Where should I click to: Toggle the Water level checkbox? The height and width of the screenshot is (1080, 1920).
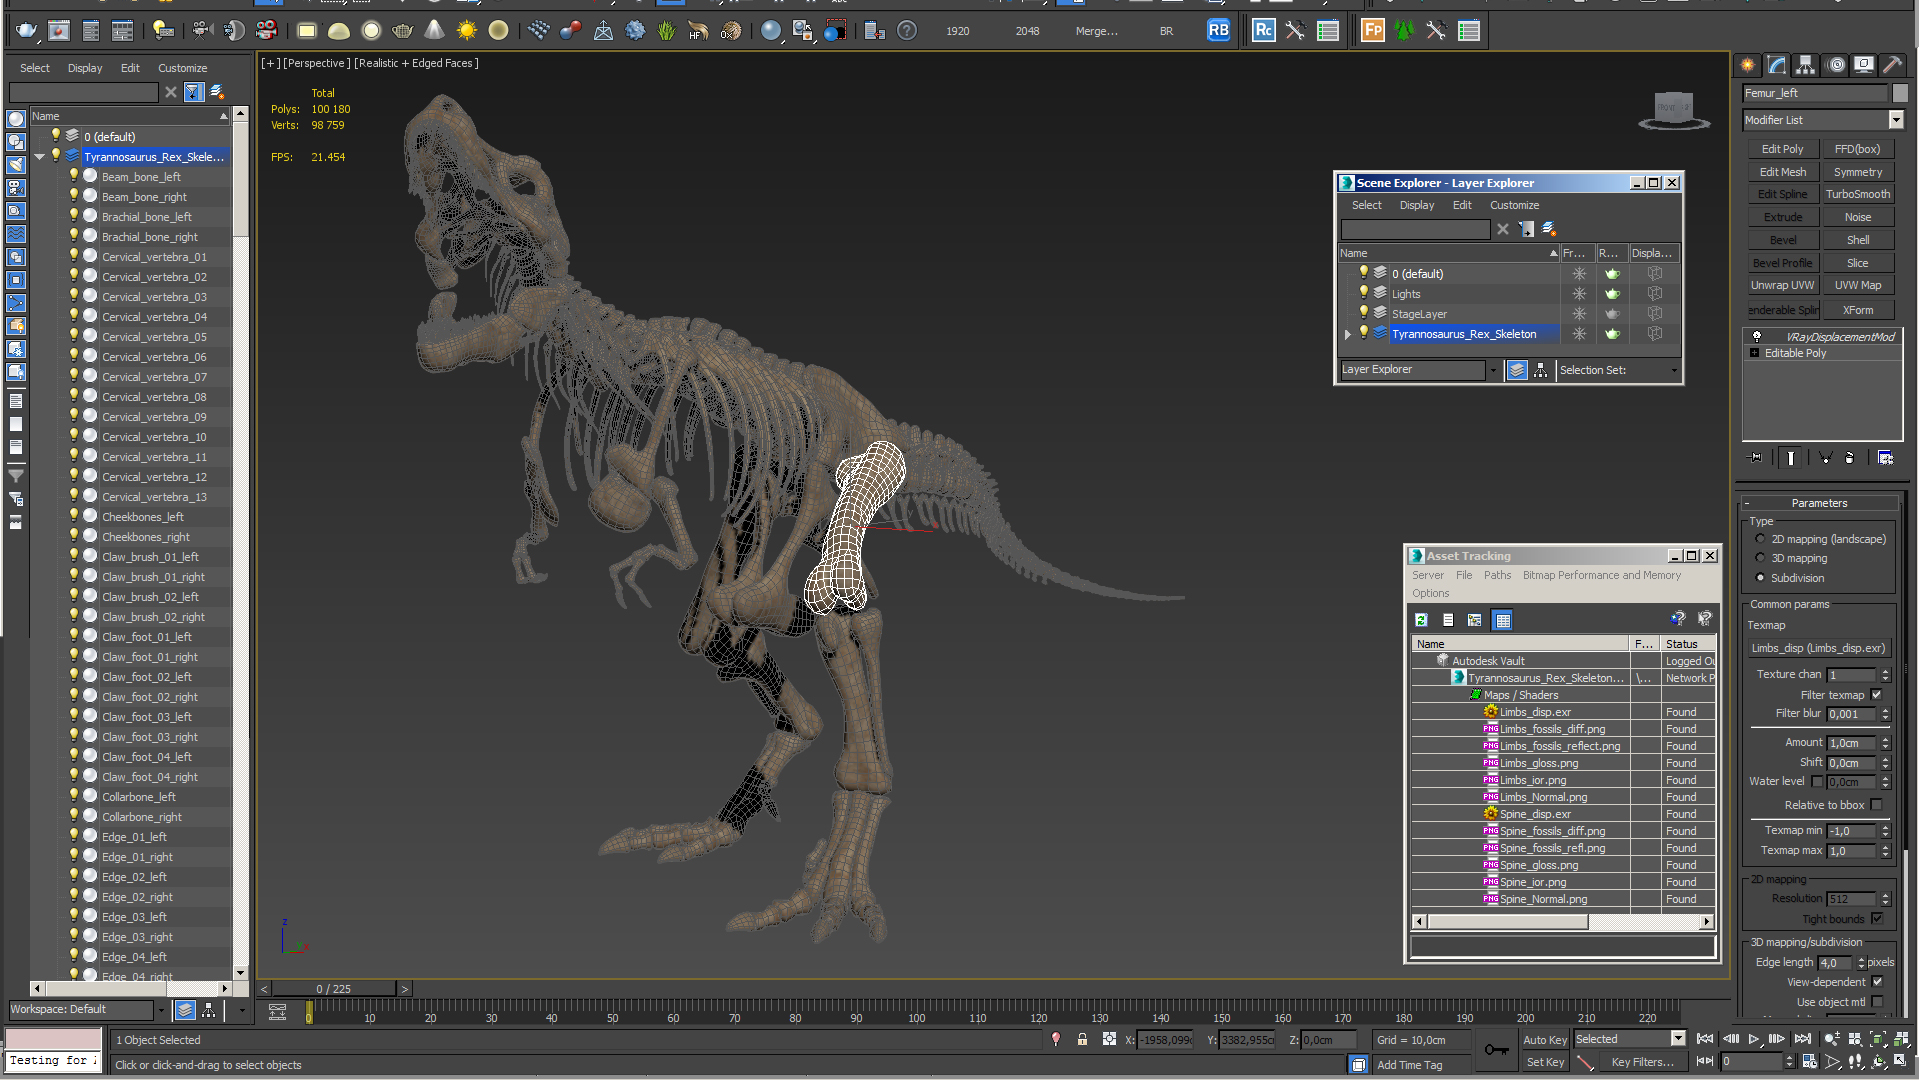1817,782
